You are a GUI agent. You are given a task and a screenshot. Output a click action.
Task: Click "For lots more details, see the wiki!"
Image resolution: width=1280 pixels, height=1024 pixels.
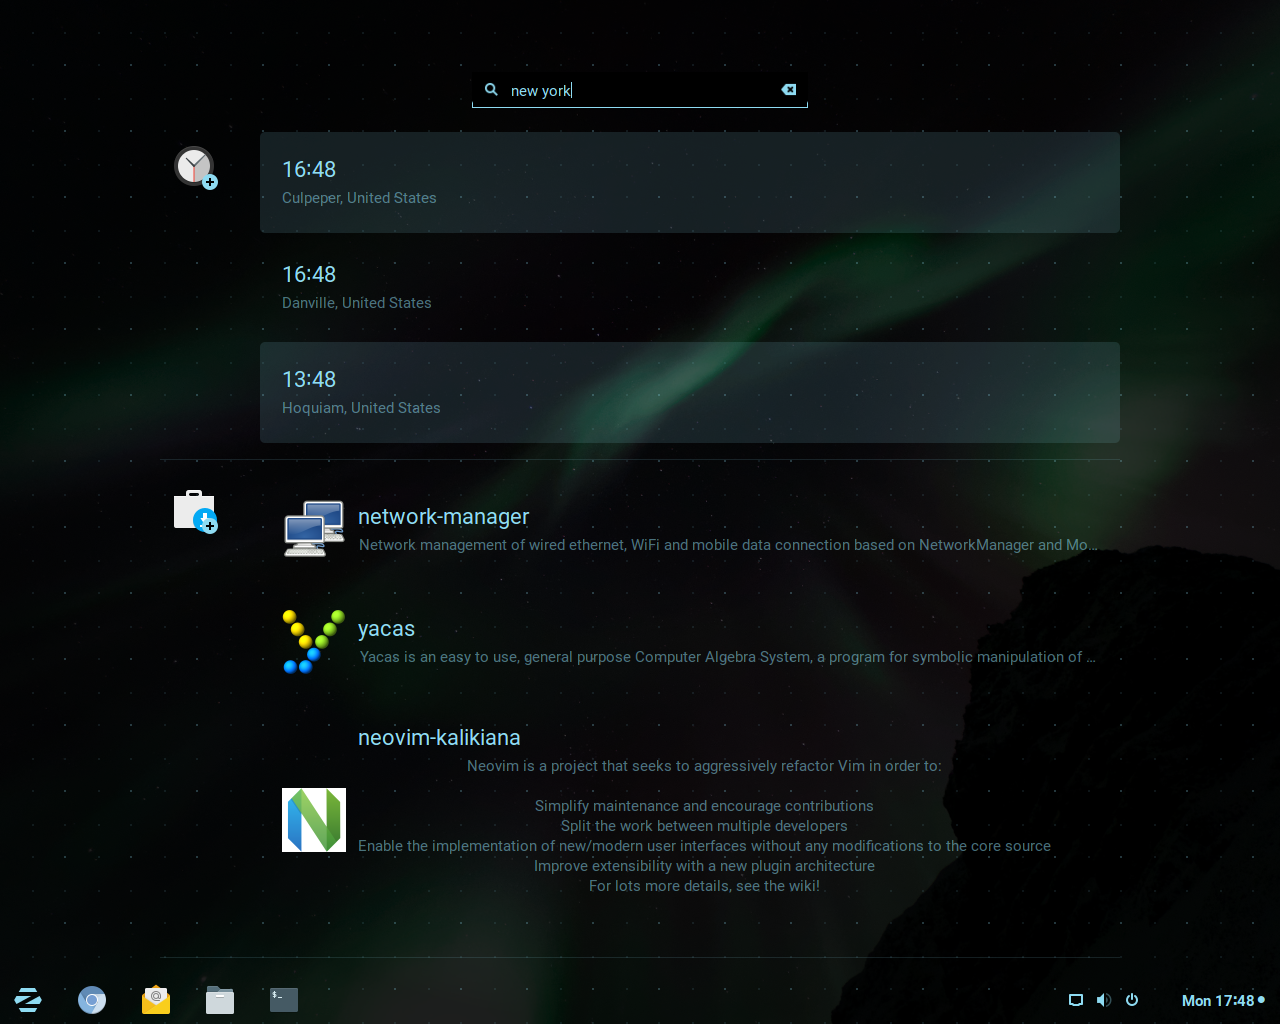704,886
